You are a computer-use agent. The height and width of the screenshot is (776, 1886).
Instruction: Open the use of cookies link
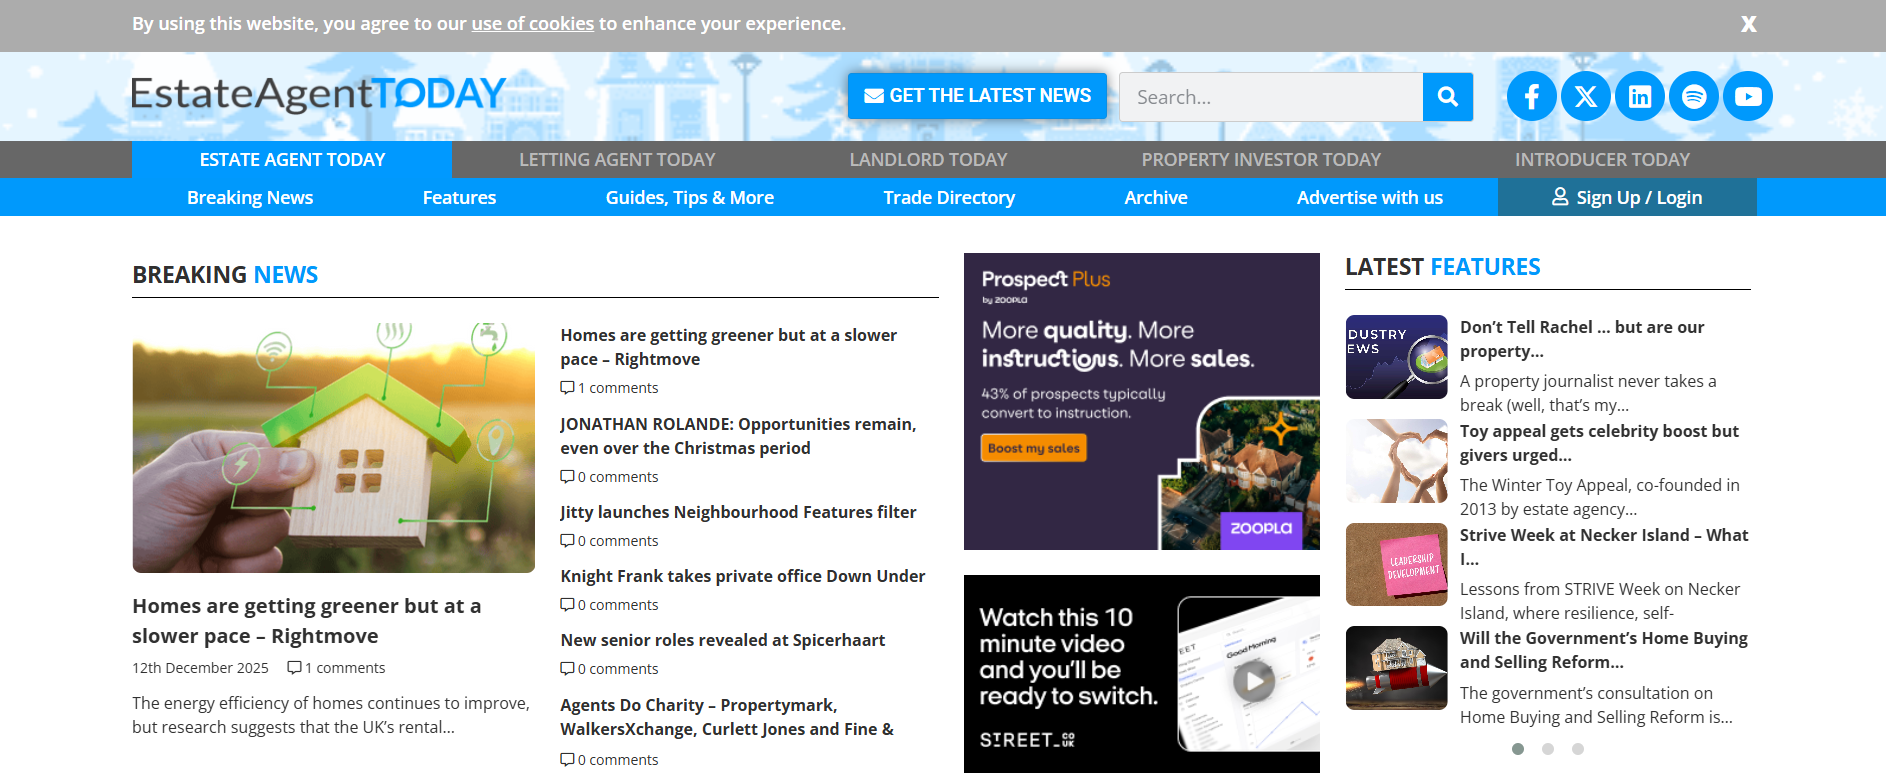(533, 23)
